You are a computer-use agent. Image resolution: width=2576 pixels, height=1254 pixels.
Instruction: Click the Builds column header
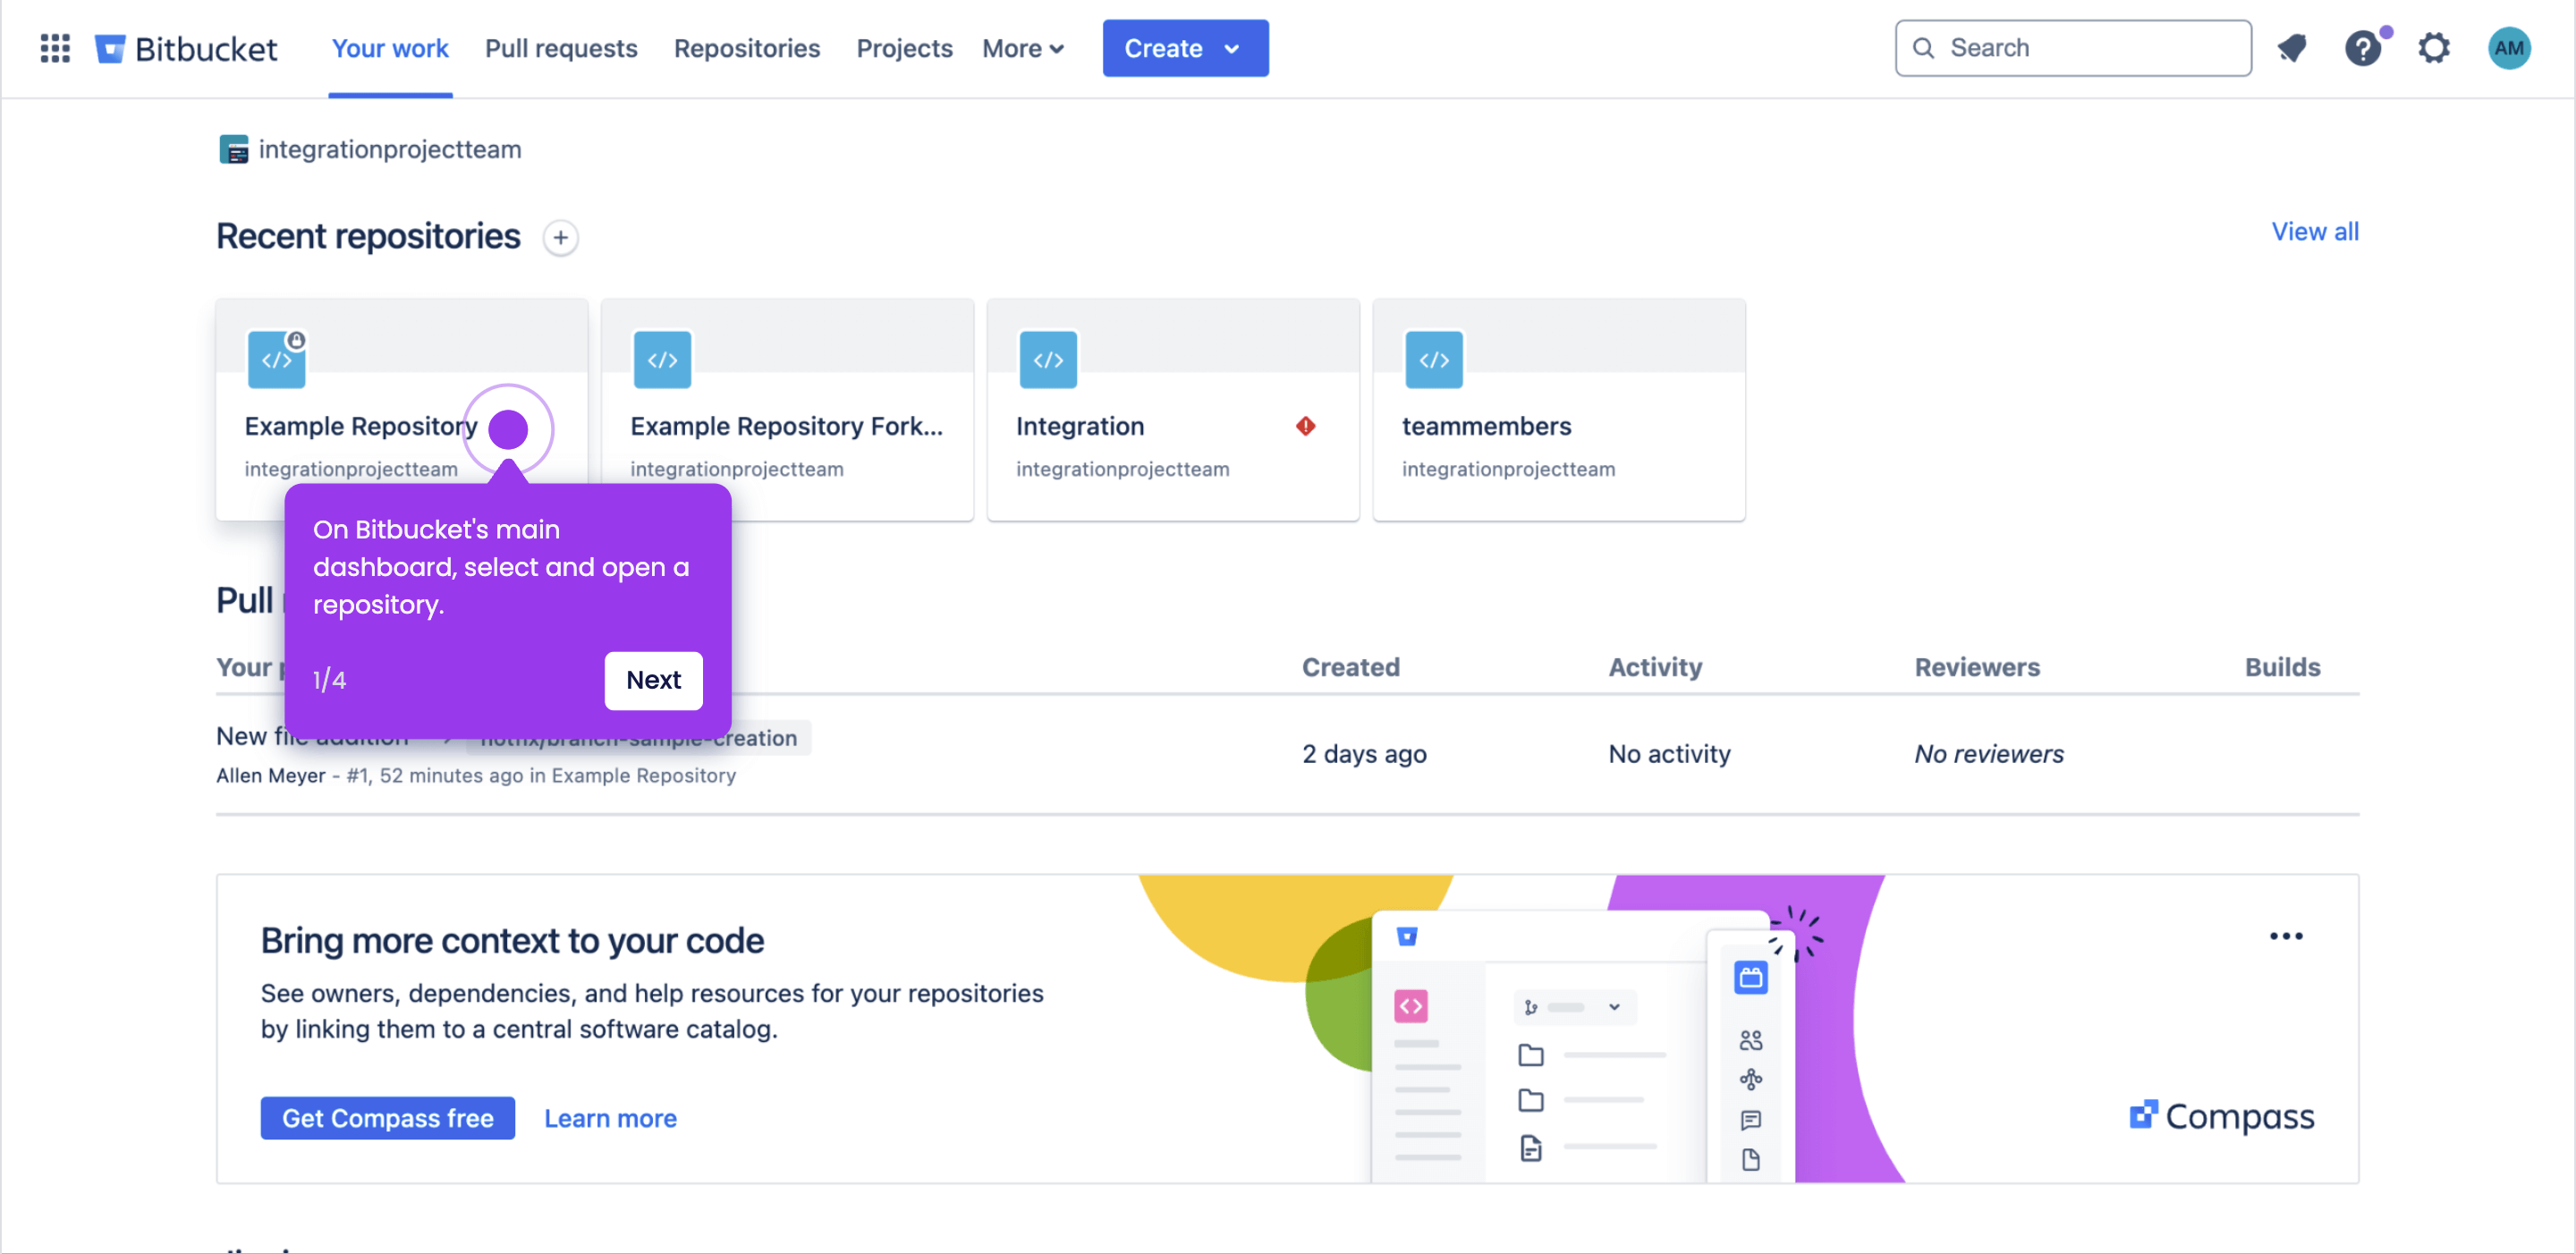[x=2282, y=667]
